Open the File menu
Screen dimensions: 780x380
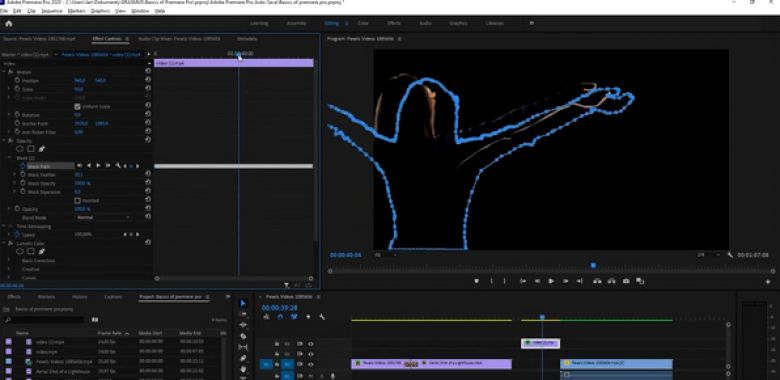[x=4, y=10]
